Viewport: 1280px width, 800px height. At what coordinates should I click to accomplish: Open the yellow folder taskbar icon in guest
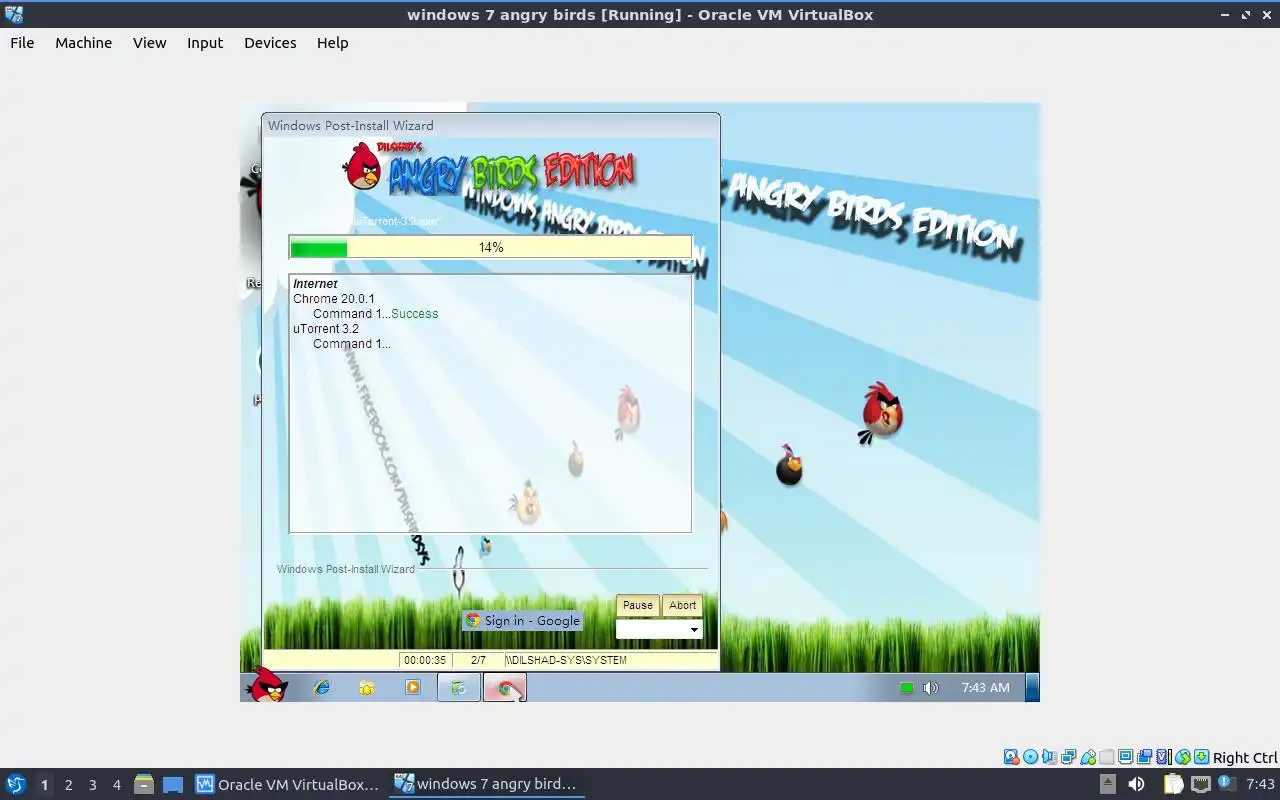coord(367,687)
